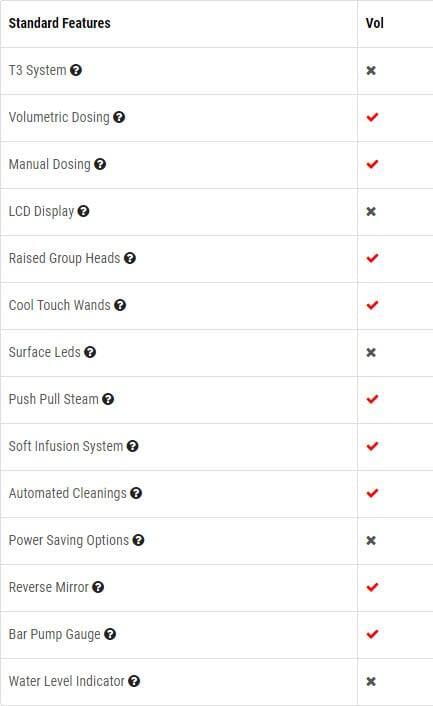The height and width of the screenshot is (706, 433).
Task: Open the Soft Infusion System help icon
Action: [132, 446]
